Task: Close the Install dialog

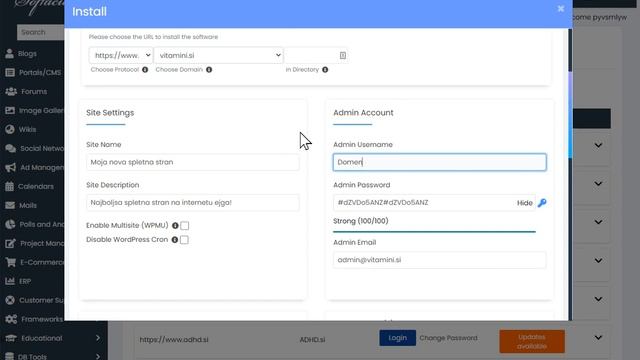Action: [x=561, y=9]
